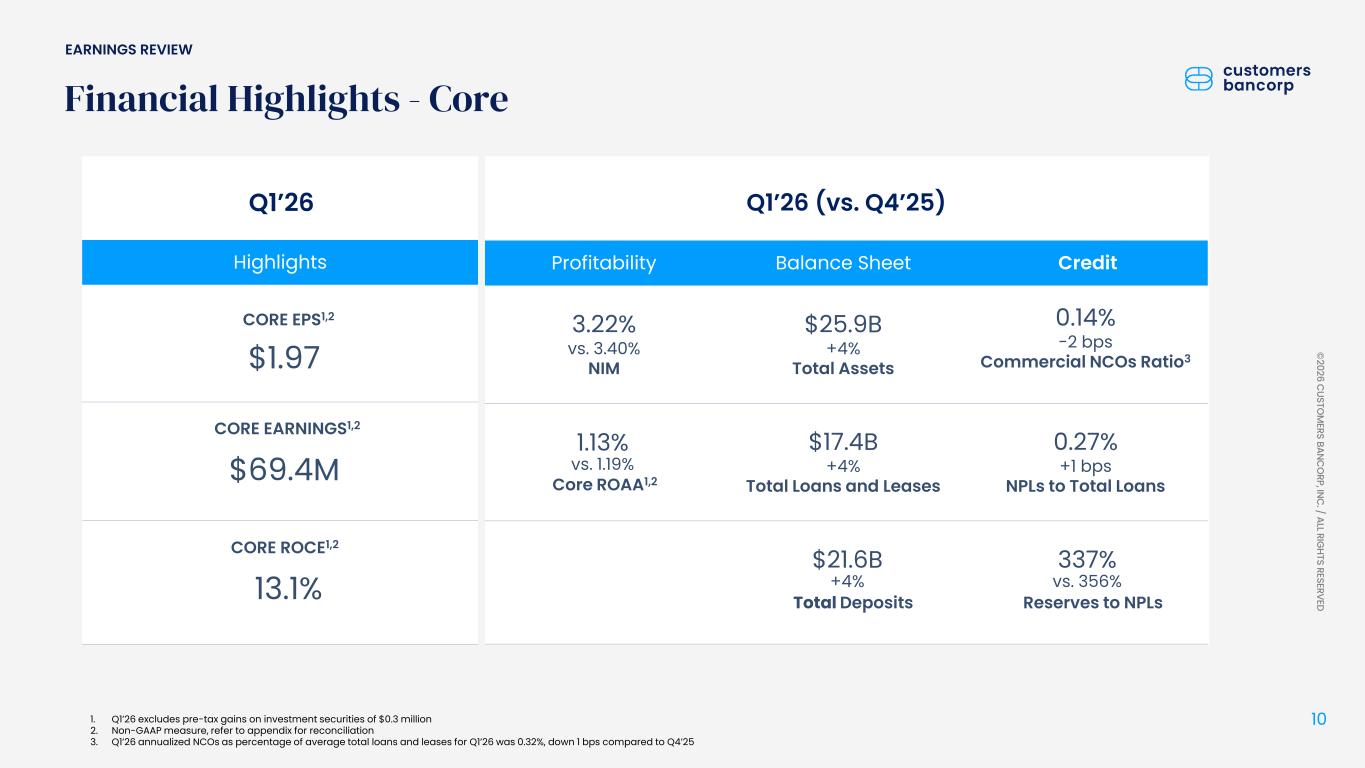The width and height of the screenshot is (1365, 768).
Task: Click the Balance Sheet column header
Action: pos(845,263)
